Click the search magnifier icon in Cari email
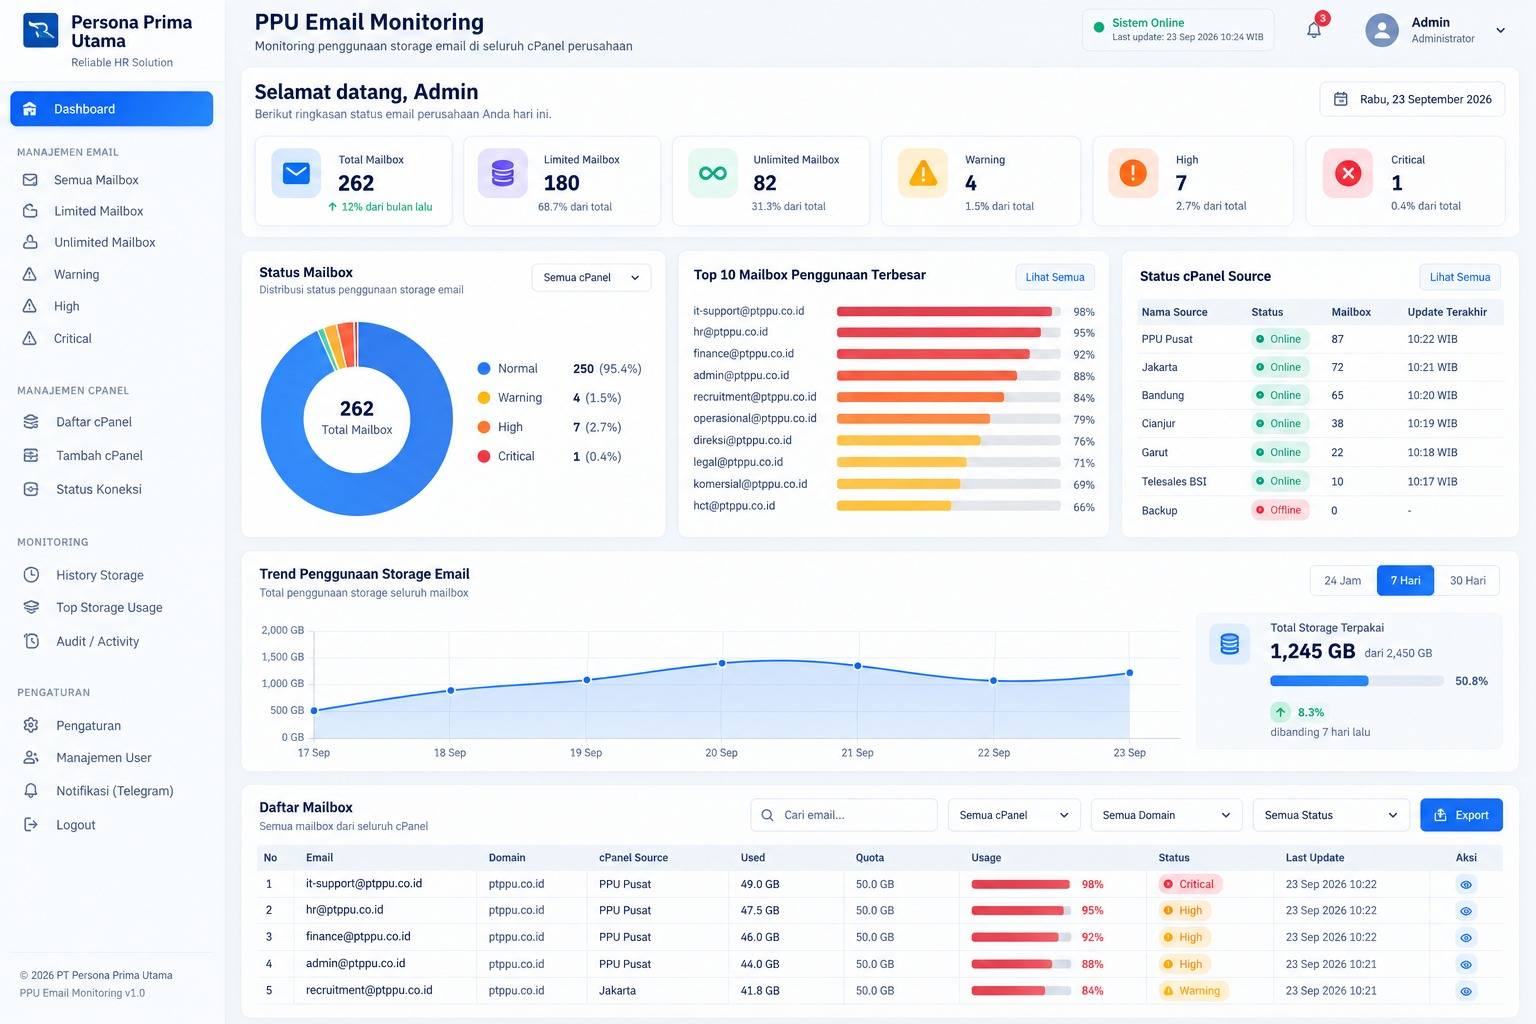The height and width of the screenshot is (1024, 1536). tap(767, 815)
